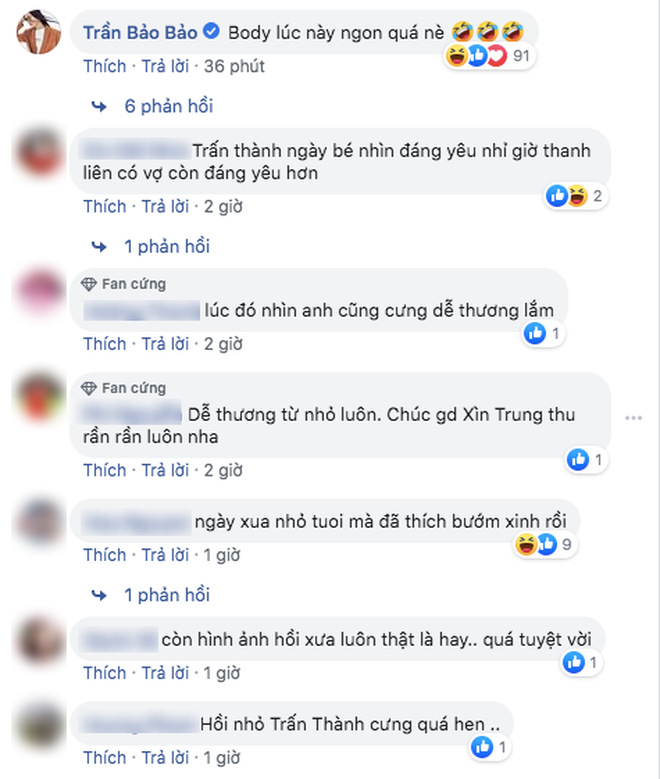Open the like count on the hình ảnh hồi xưa comment
The height and width of the screenshot is (779, 660).
(581, 662)
